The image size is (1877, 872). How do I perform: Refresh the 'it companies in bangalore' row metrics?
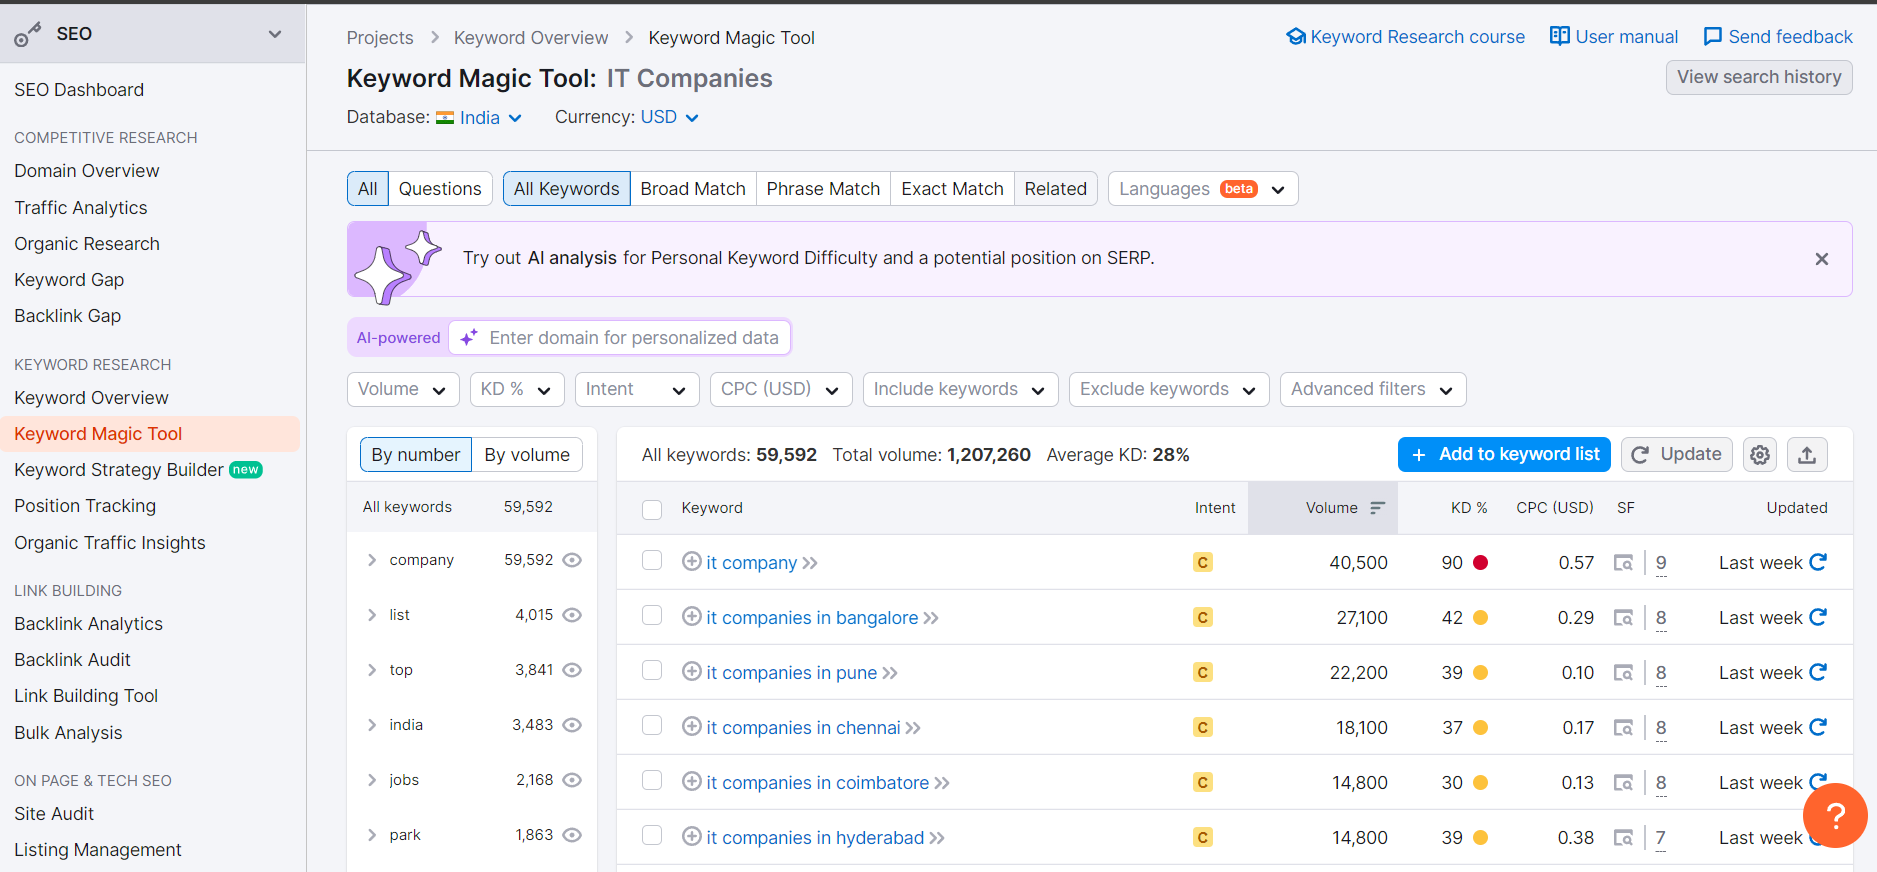point(1818,617)
